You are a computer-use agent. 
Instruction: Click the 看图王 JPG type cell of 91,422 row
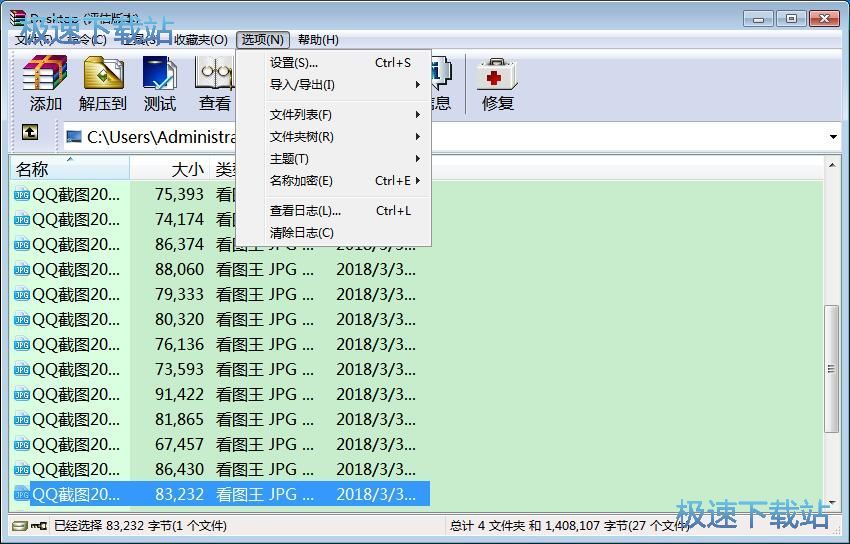265,394
